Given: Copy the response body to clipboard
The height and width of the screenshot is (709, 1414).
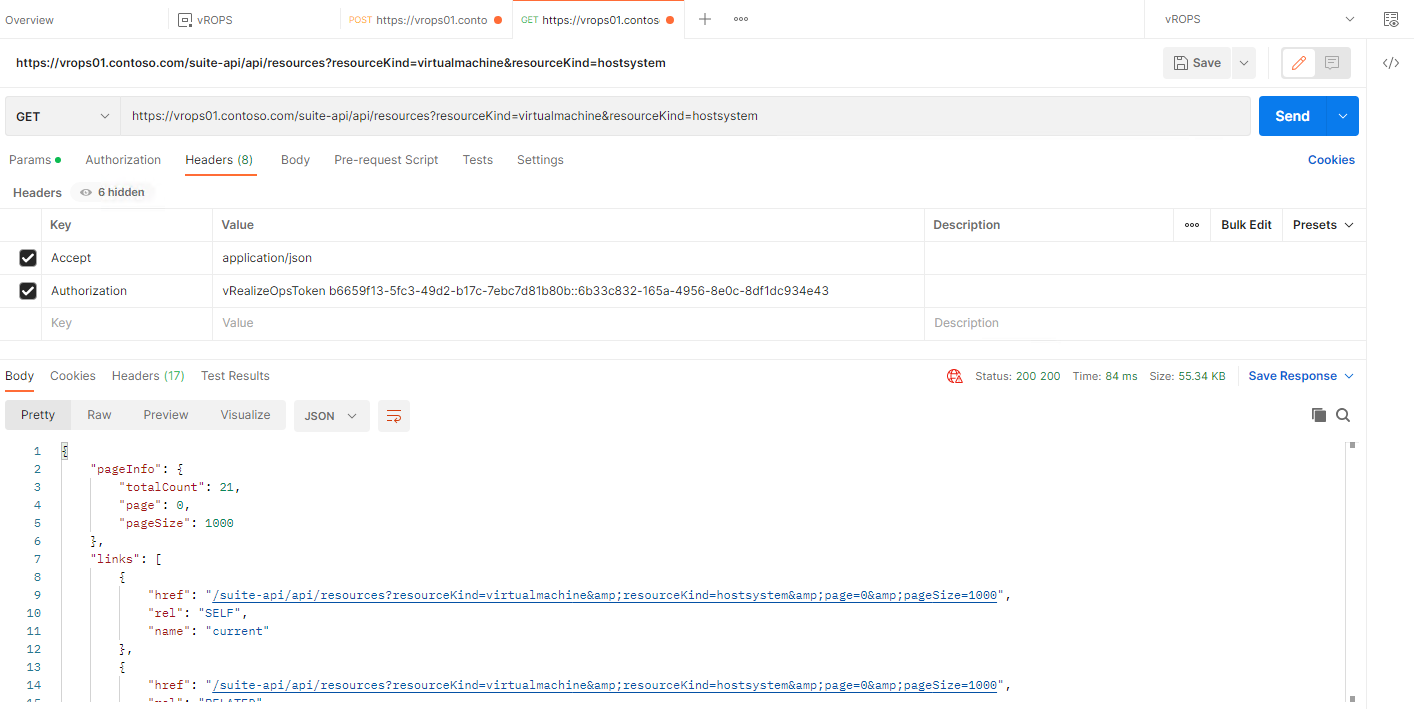Looking at the screenshot, I should [x=1319, y=415].
